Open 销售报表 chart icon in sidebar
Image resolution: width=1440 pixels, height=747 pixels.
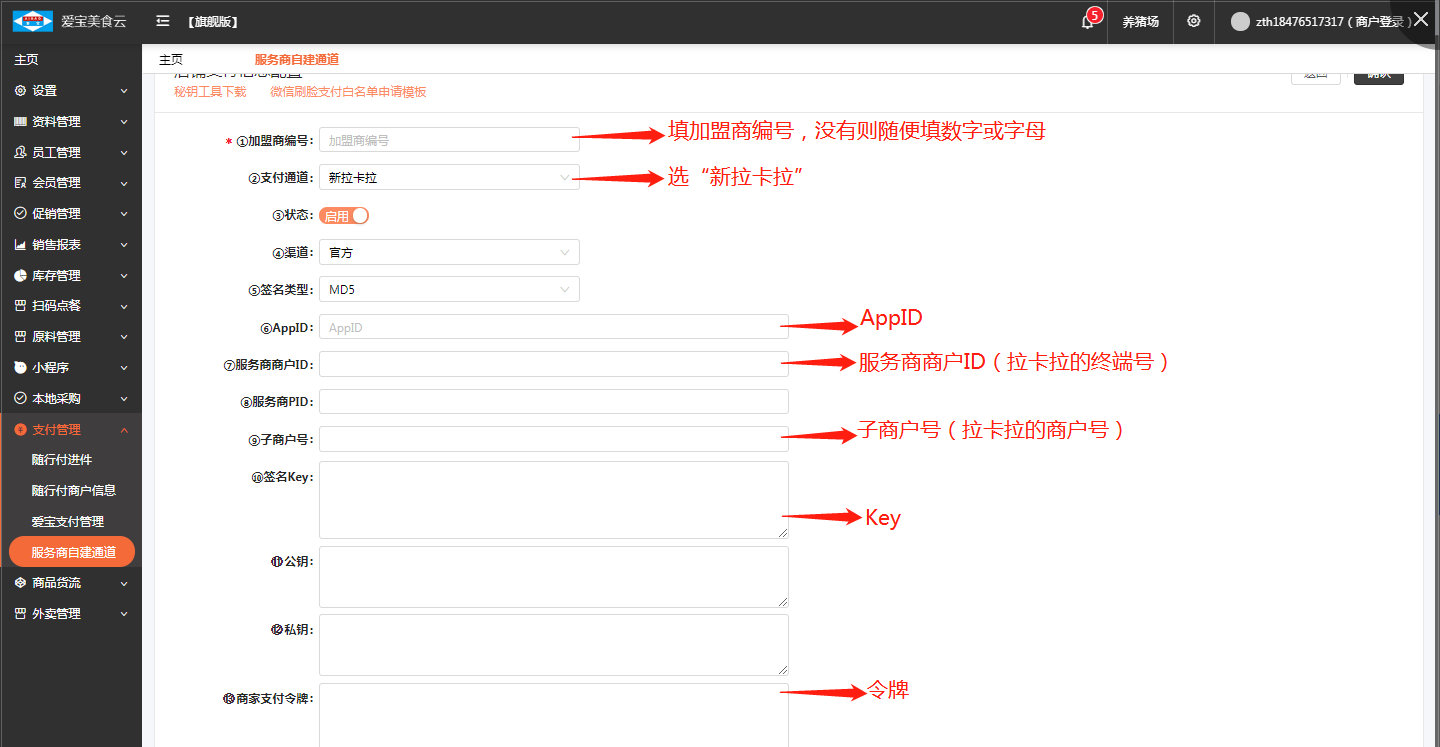[x=20, y=245]
